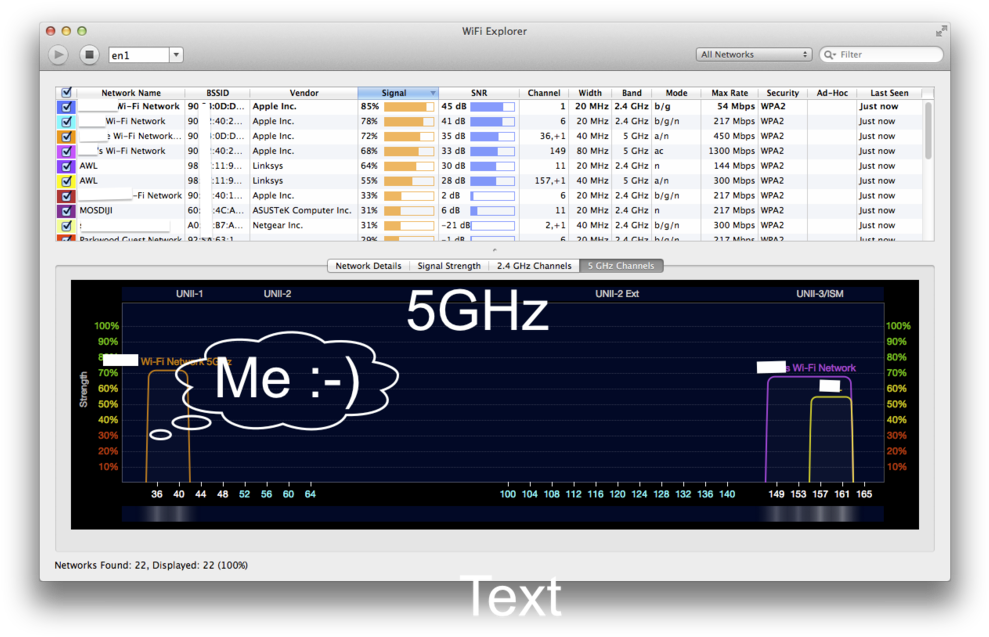The height and width of the screenshot is (637, 989).
Task: Click the play scan button
Action: [x=58, y=55]
